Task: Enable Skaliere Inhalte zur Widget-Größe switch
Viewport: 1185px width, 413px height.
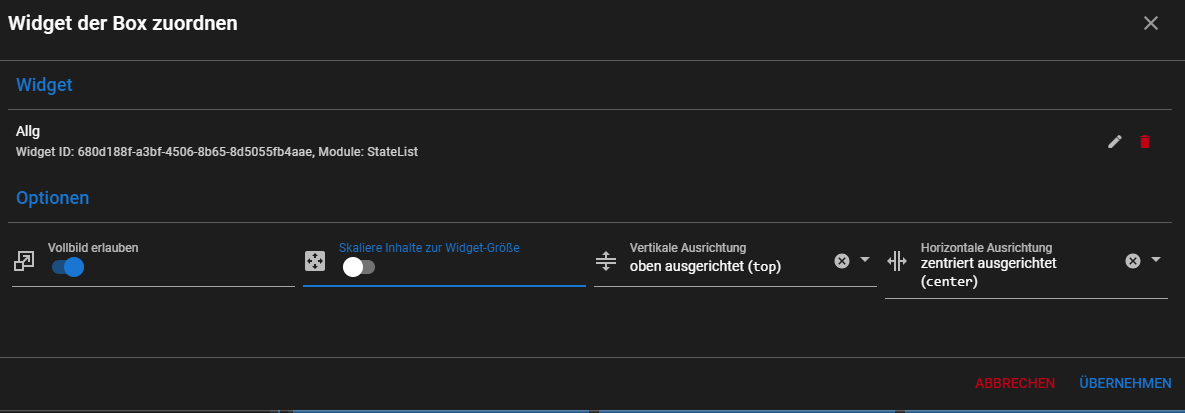Action: (x=358, y=267)
